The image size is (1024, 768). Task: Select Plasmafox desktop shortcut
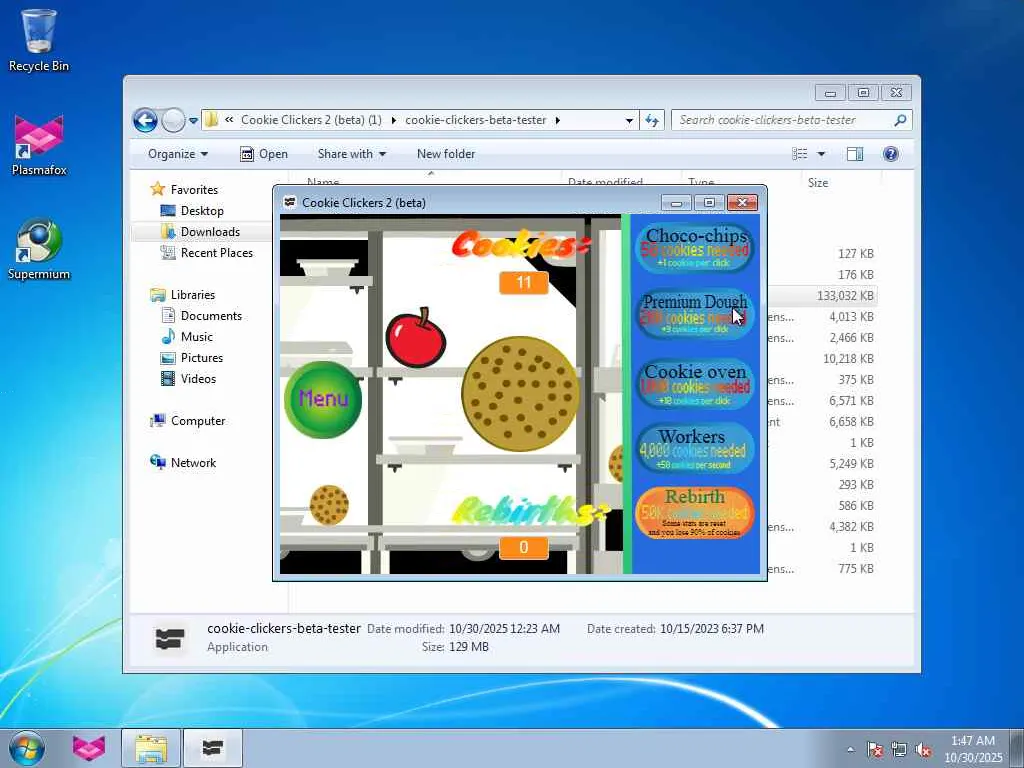[39, 144]
